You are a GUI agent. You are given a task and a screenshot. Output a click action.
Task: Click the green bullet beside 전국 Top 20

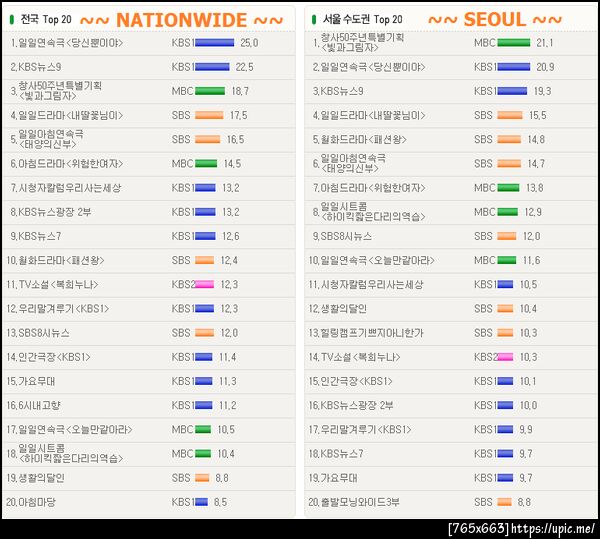tap(11, 19)
